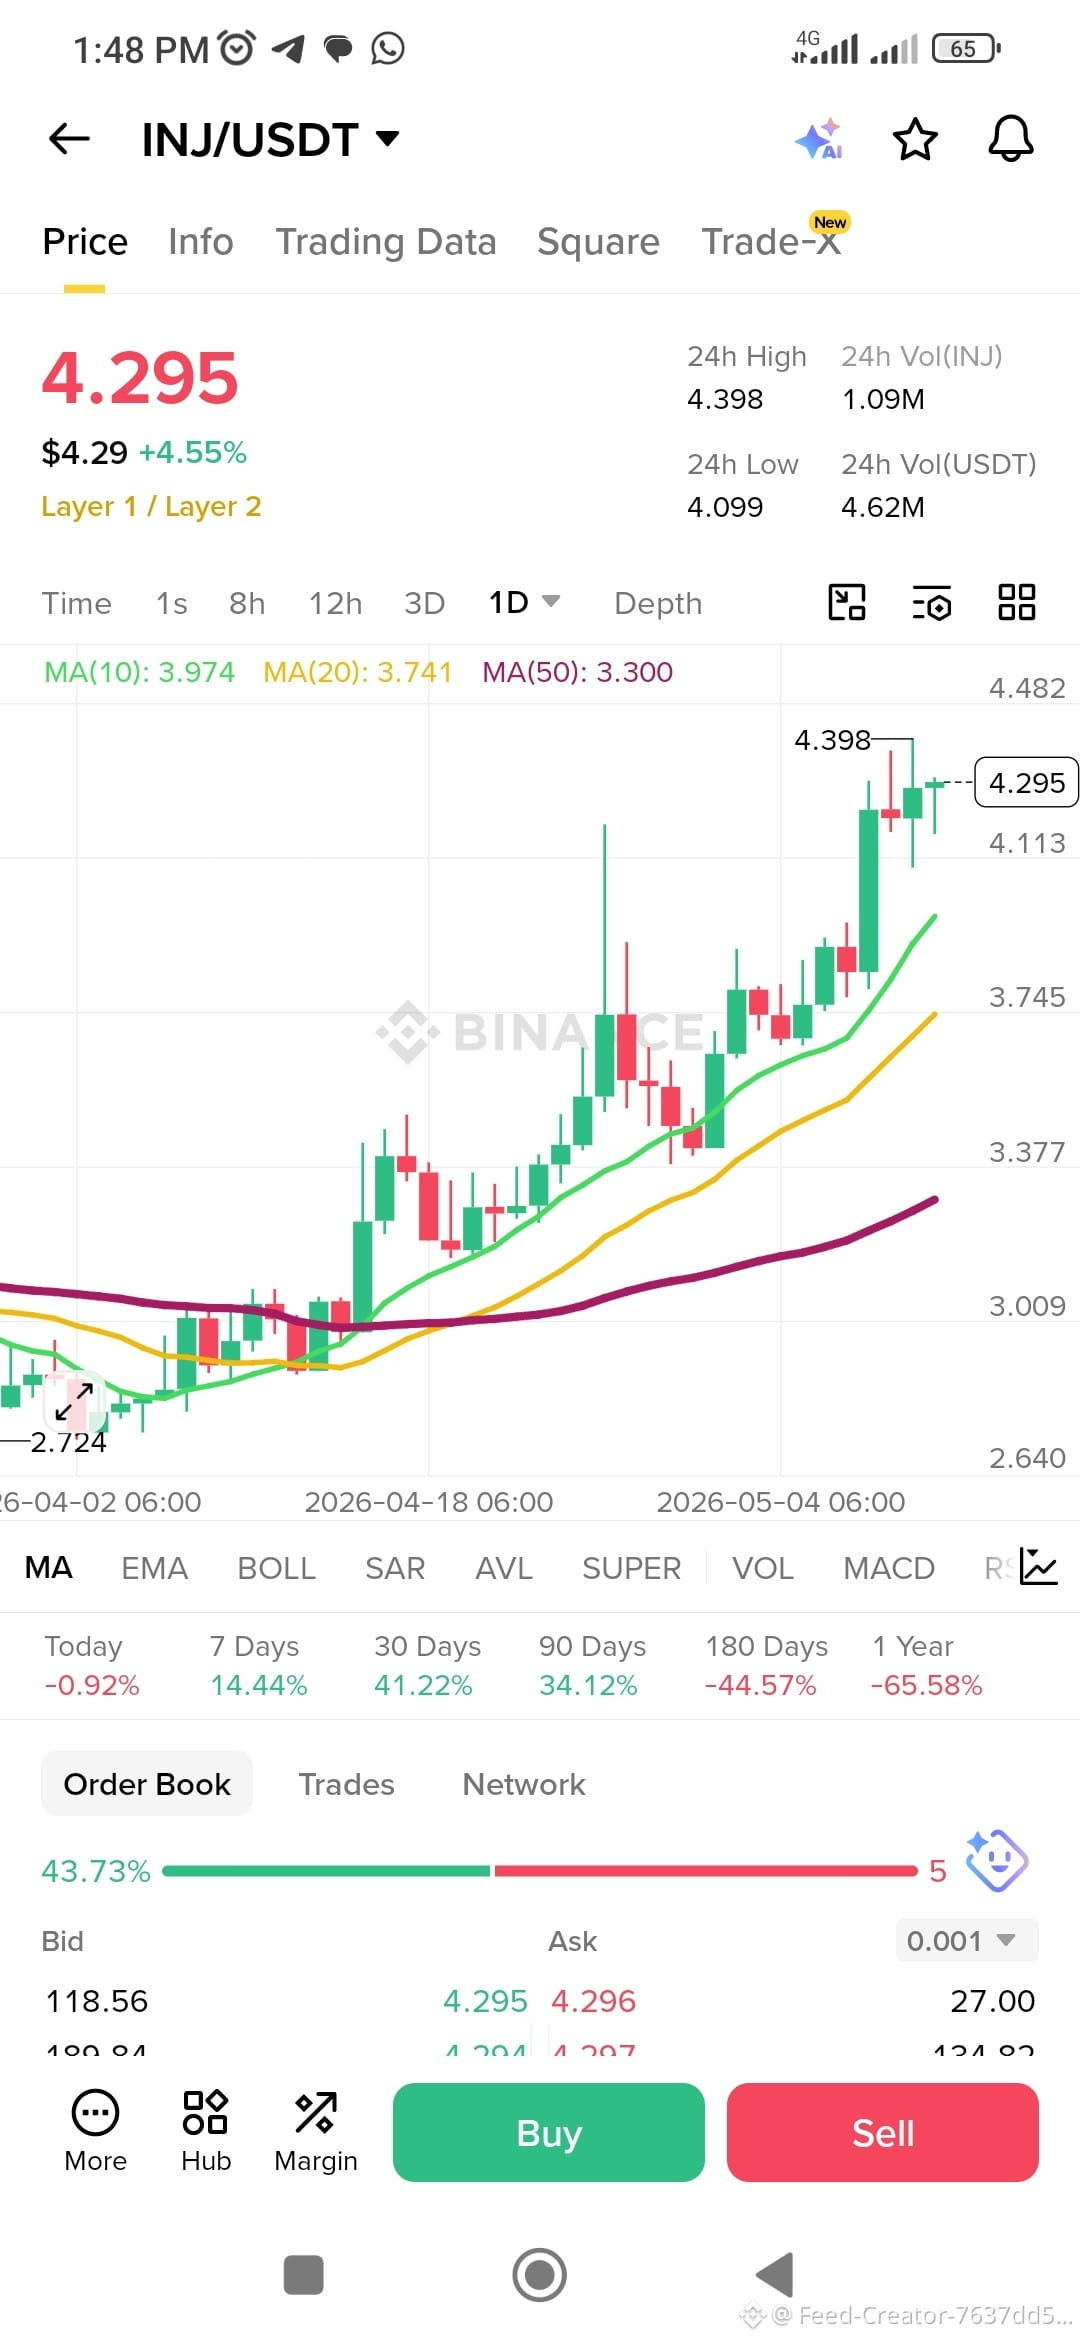Screen dimensions: 1080x2340
Task: Tap the MA(10): 3.974 legend
Action: [x=139, y=672]
